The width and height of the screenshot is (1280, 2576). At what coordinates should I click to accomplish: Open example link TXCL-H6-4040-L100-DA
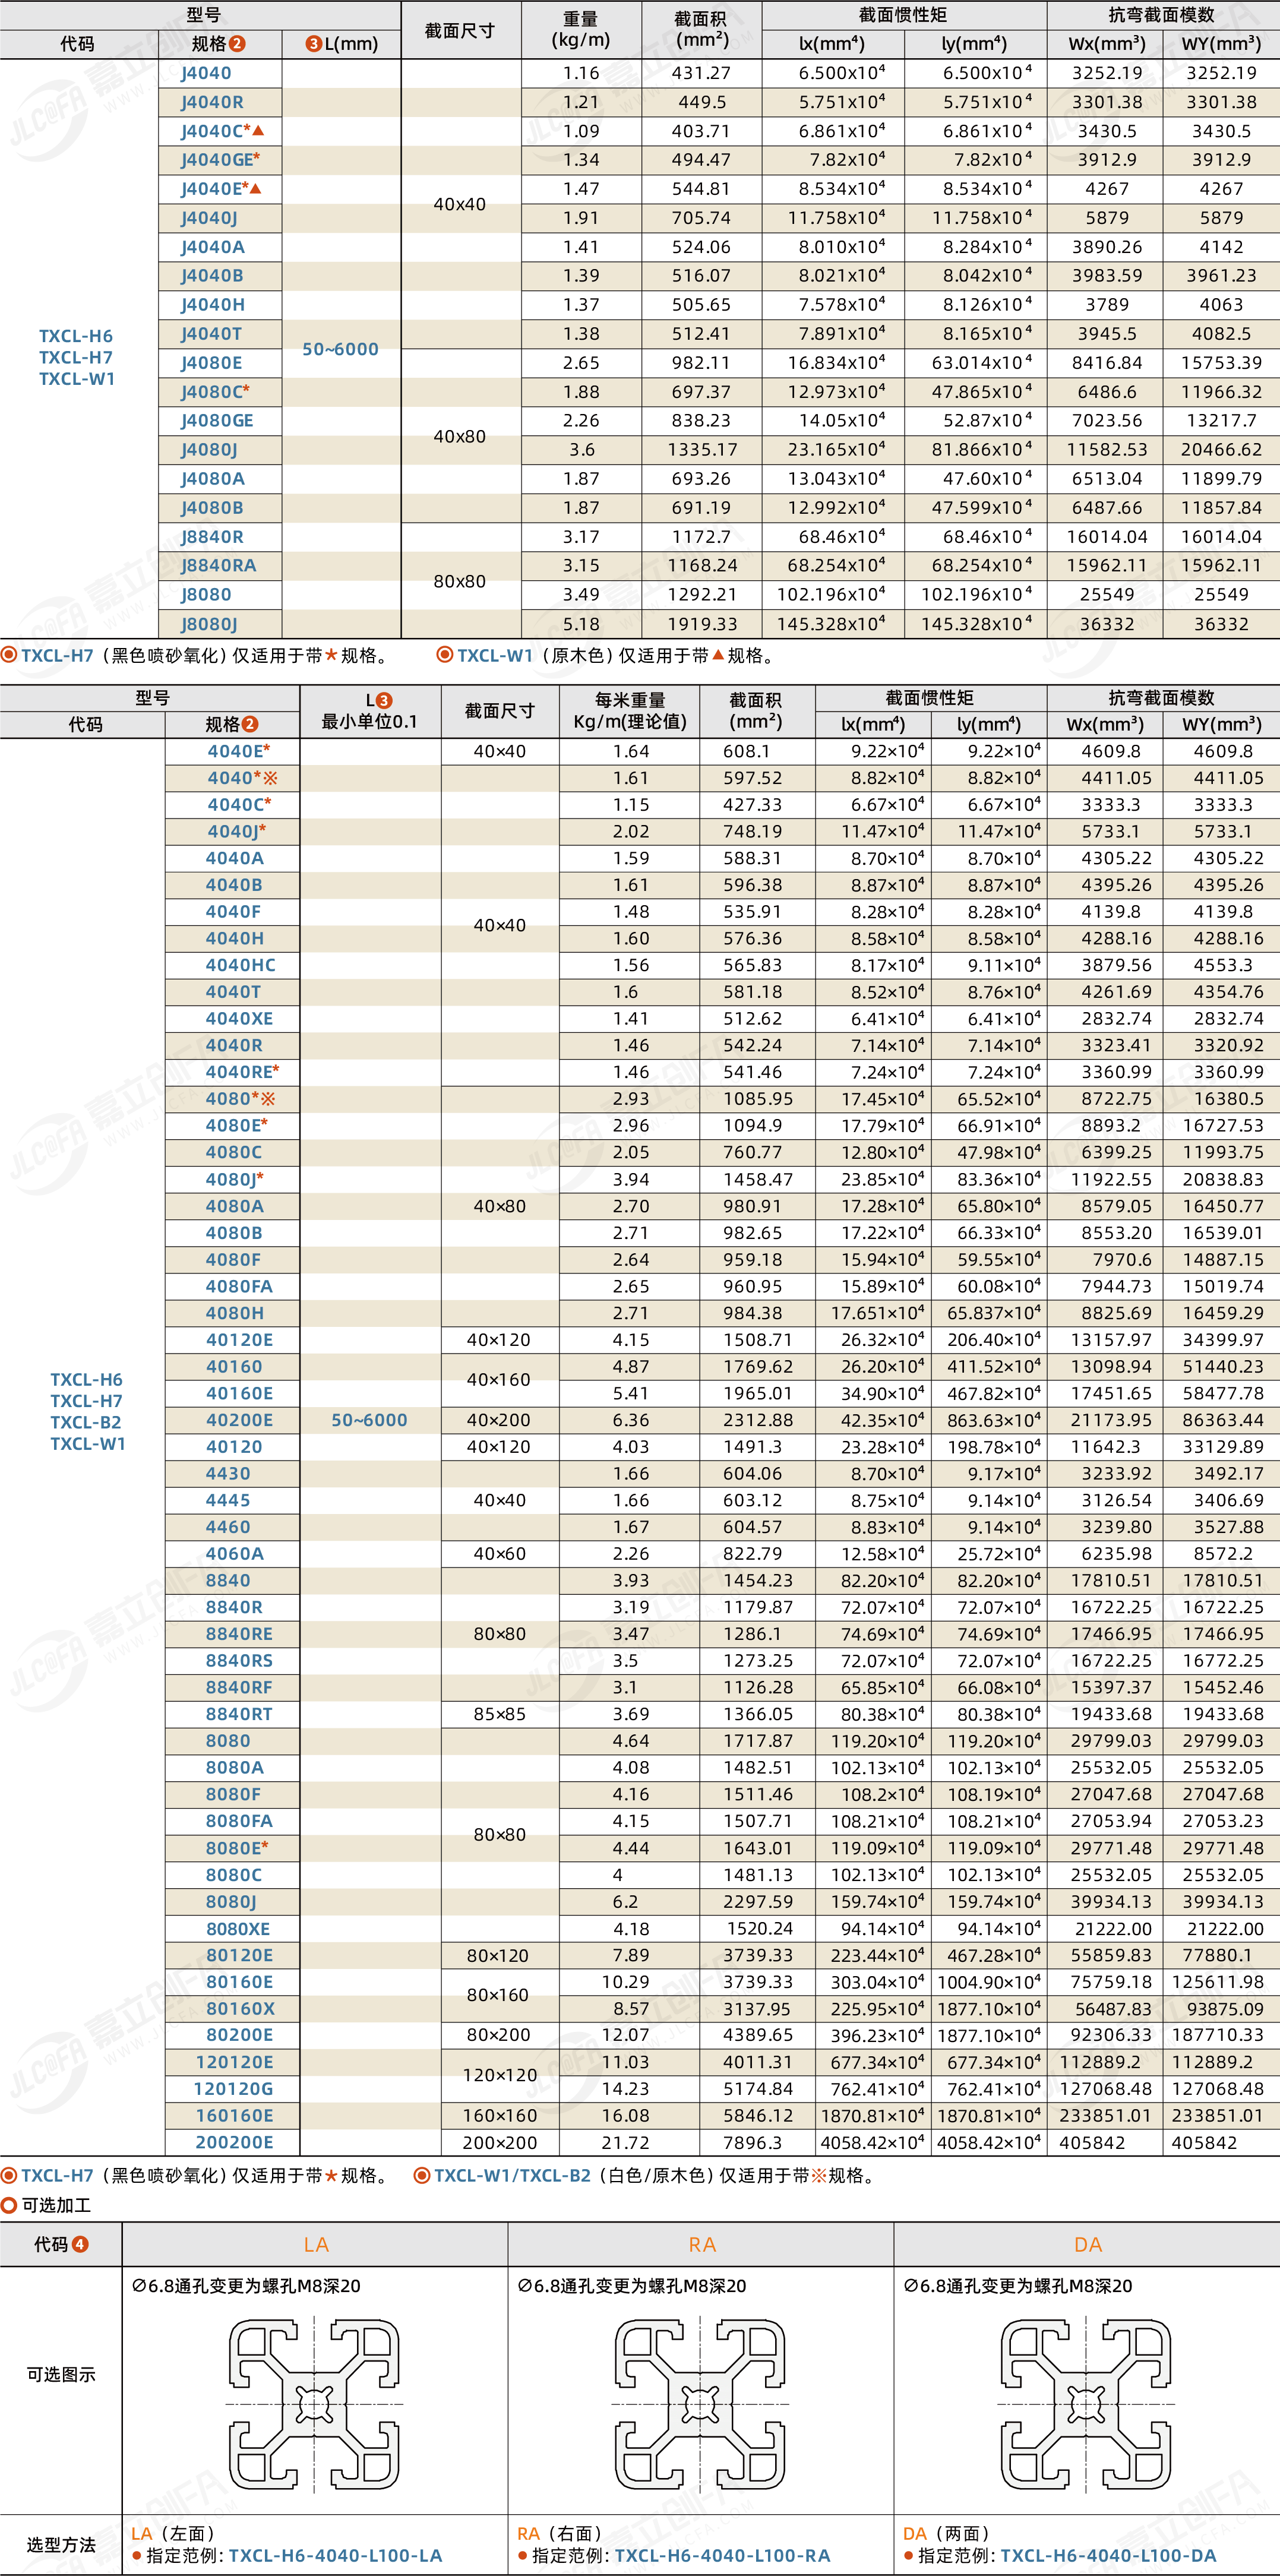click(1108, 2555)
